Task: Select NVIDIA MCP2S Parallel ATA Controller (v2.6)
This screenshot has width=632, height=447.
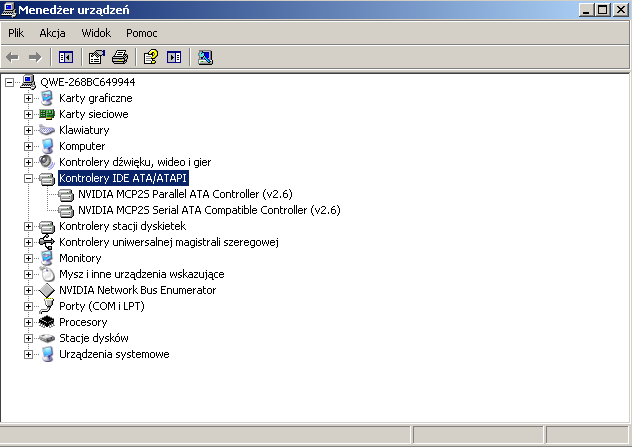Action: point(185,194)
